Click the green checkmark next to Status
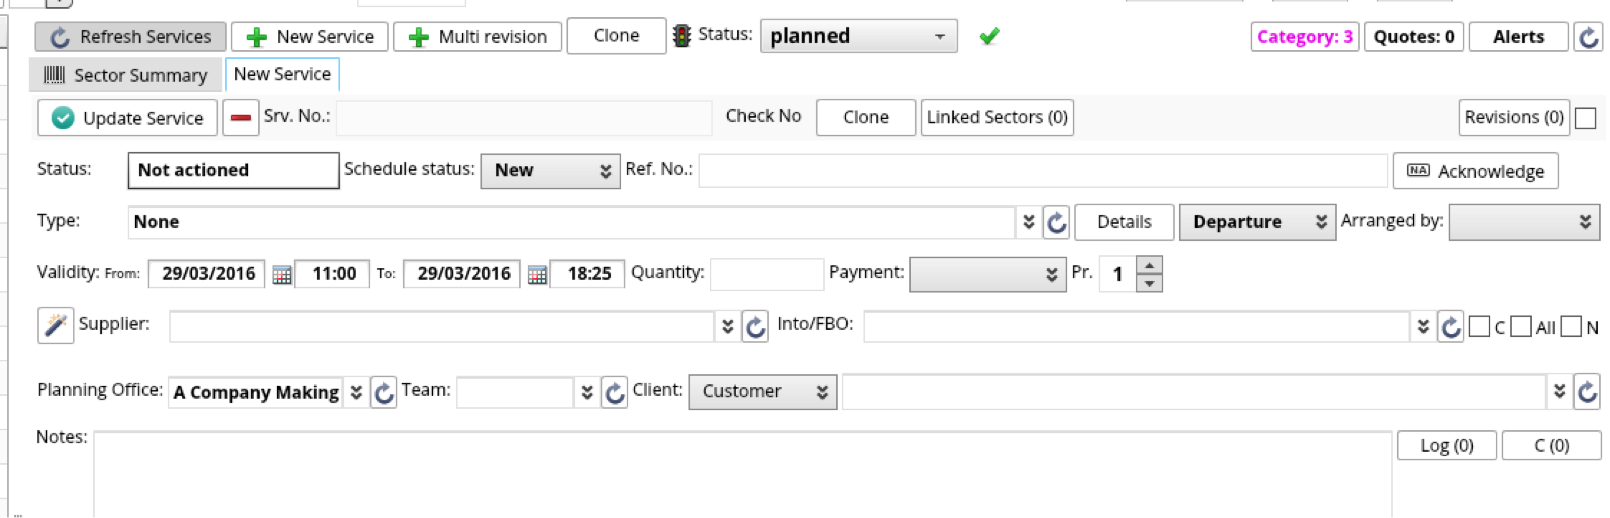 pos(989,37)
